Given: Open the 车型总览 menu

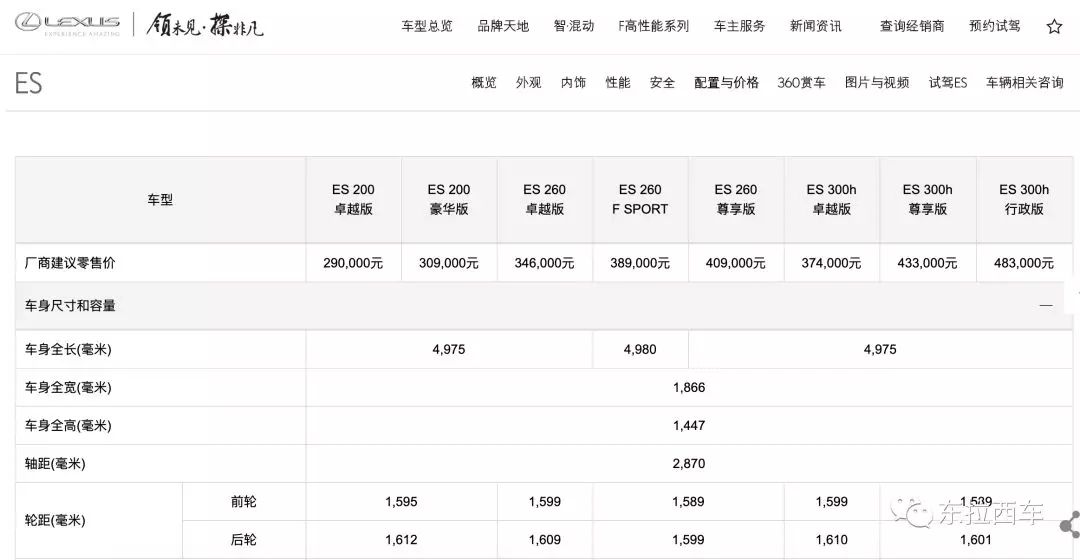Looking at the screenshot, I should [427, 26].
